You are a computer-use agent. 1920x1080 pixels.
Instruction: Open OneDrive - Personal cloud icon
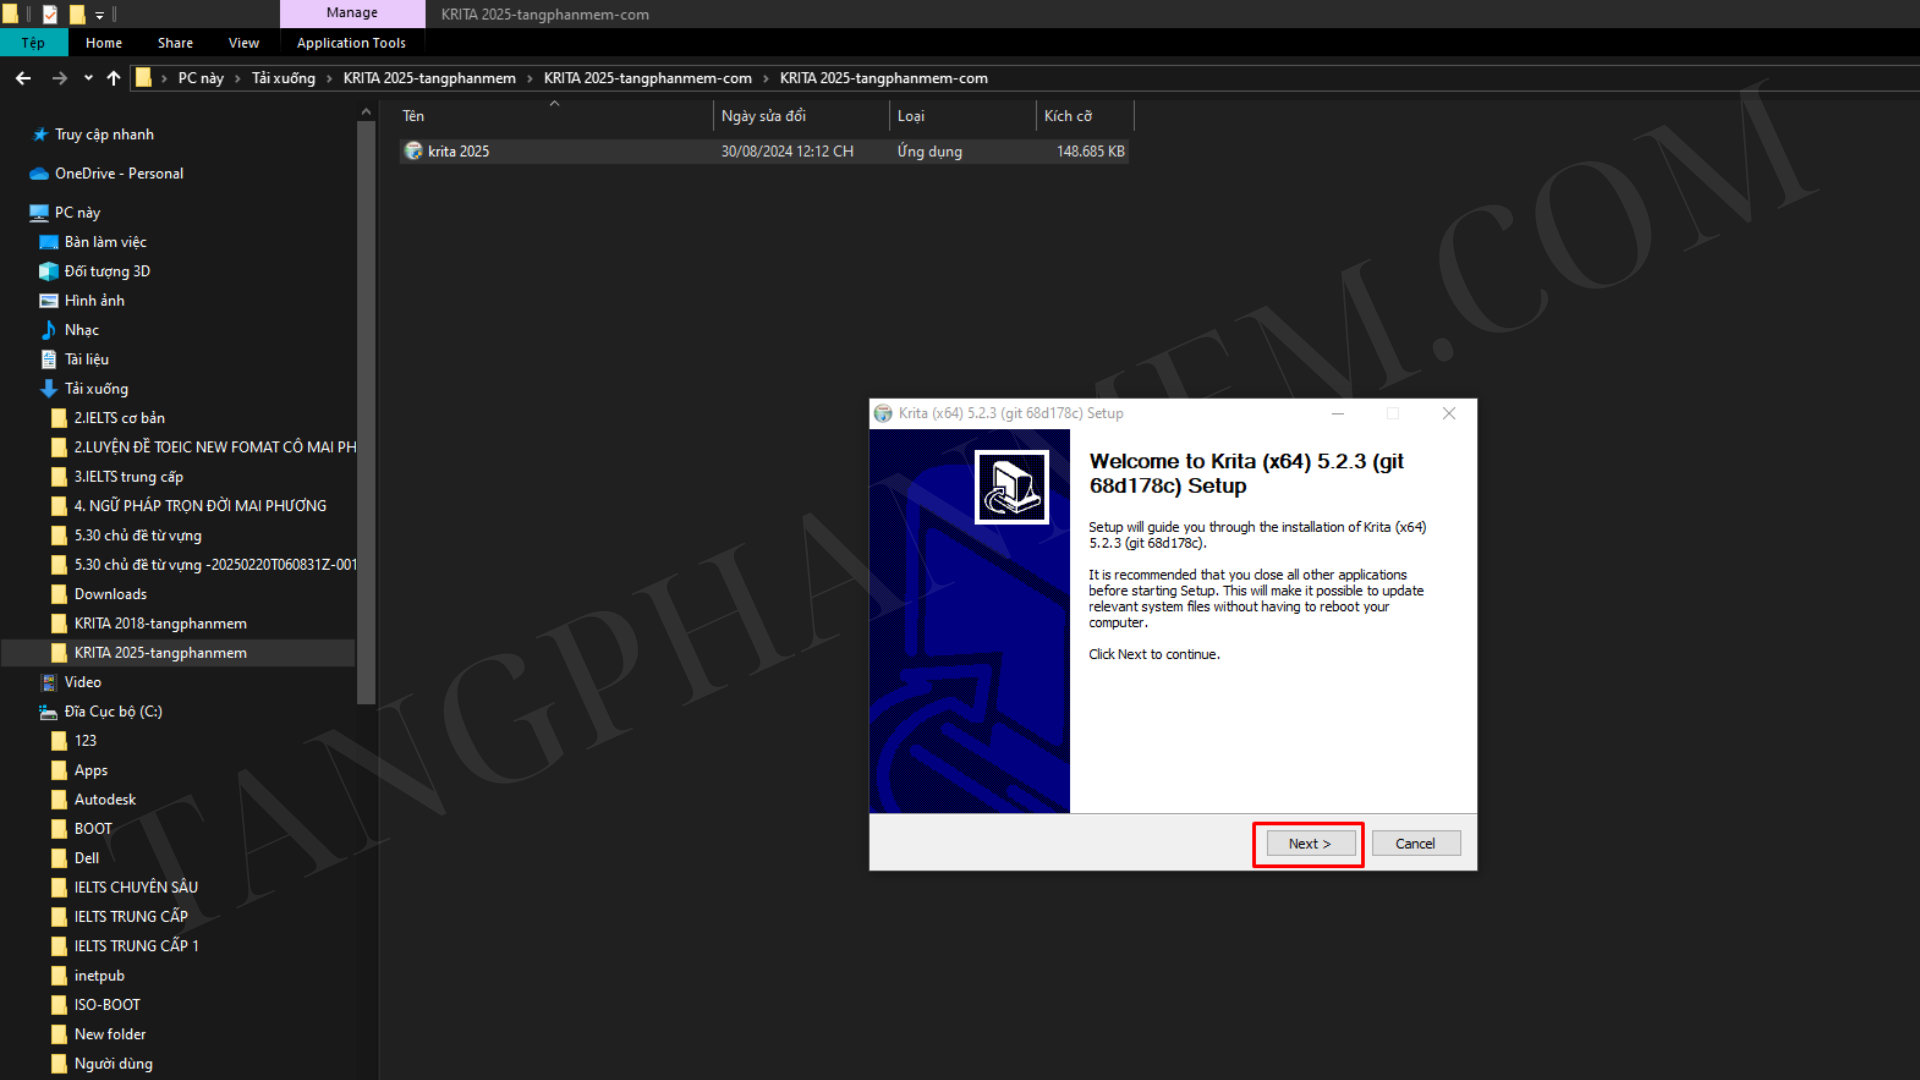click(x=39, y=174)
